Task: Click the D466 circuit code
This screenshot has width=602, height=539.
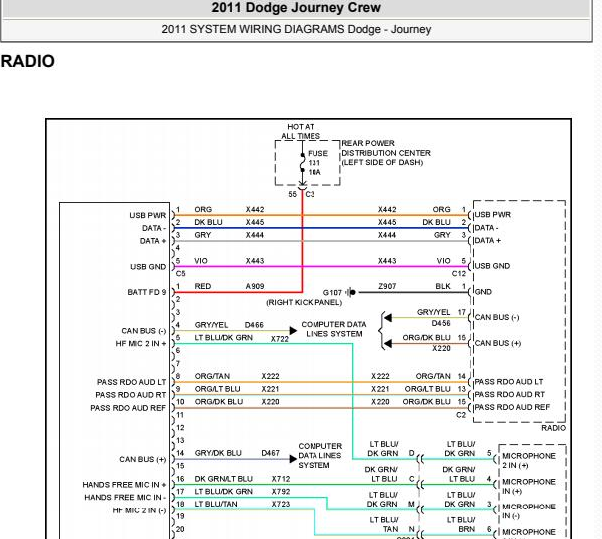Action: click(x=254, y=325)
